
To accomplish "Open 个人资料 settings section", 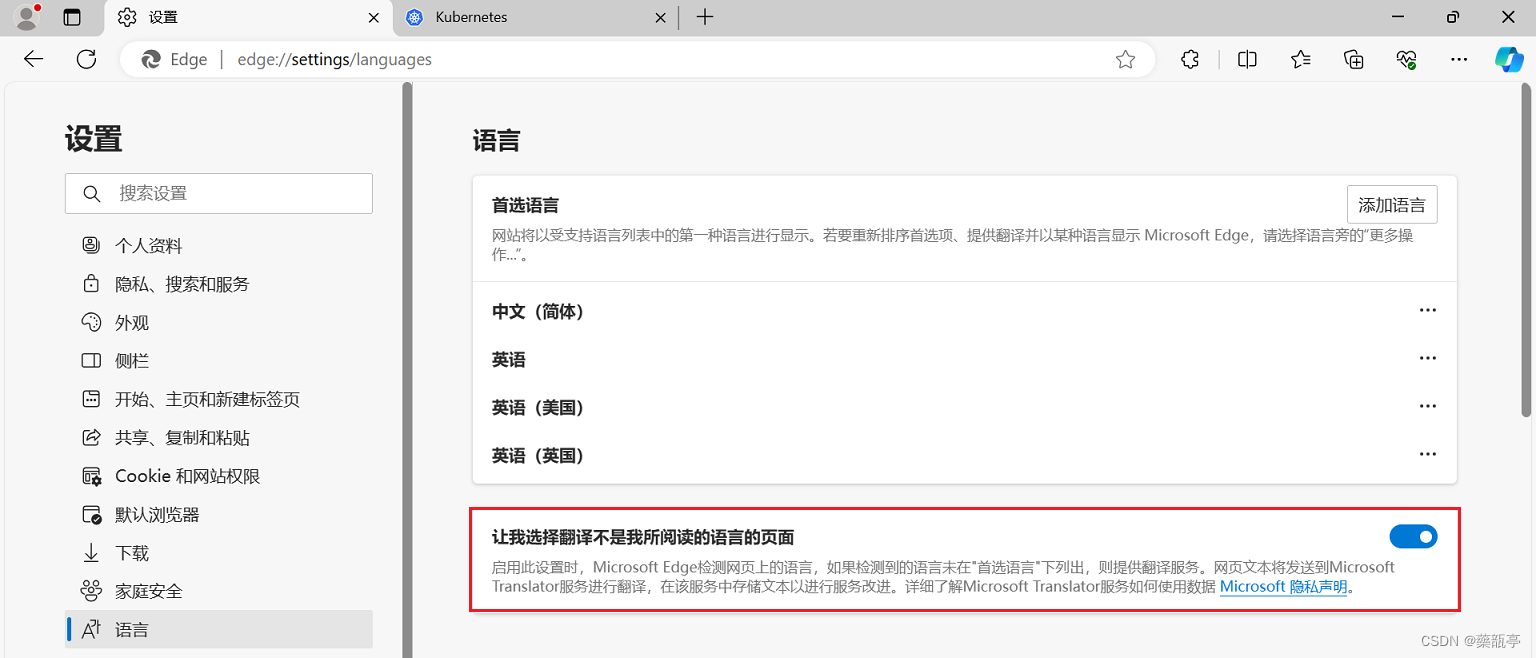I will [x=218, y=246].
